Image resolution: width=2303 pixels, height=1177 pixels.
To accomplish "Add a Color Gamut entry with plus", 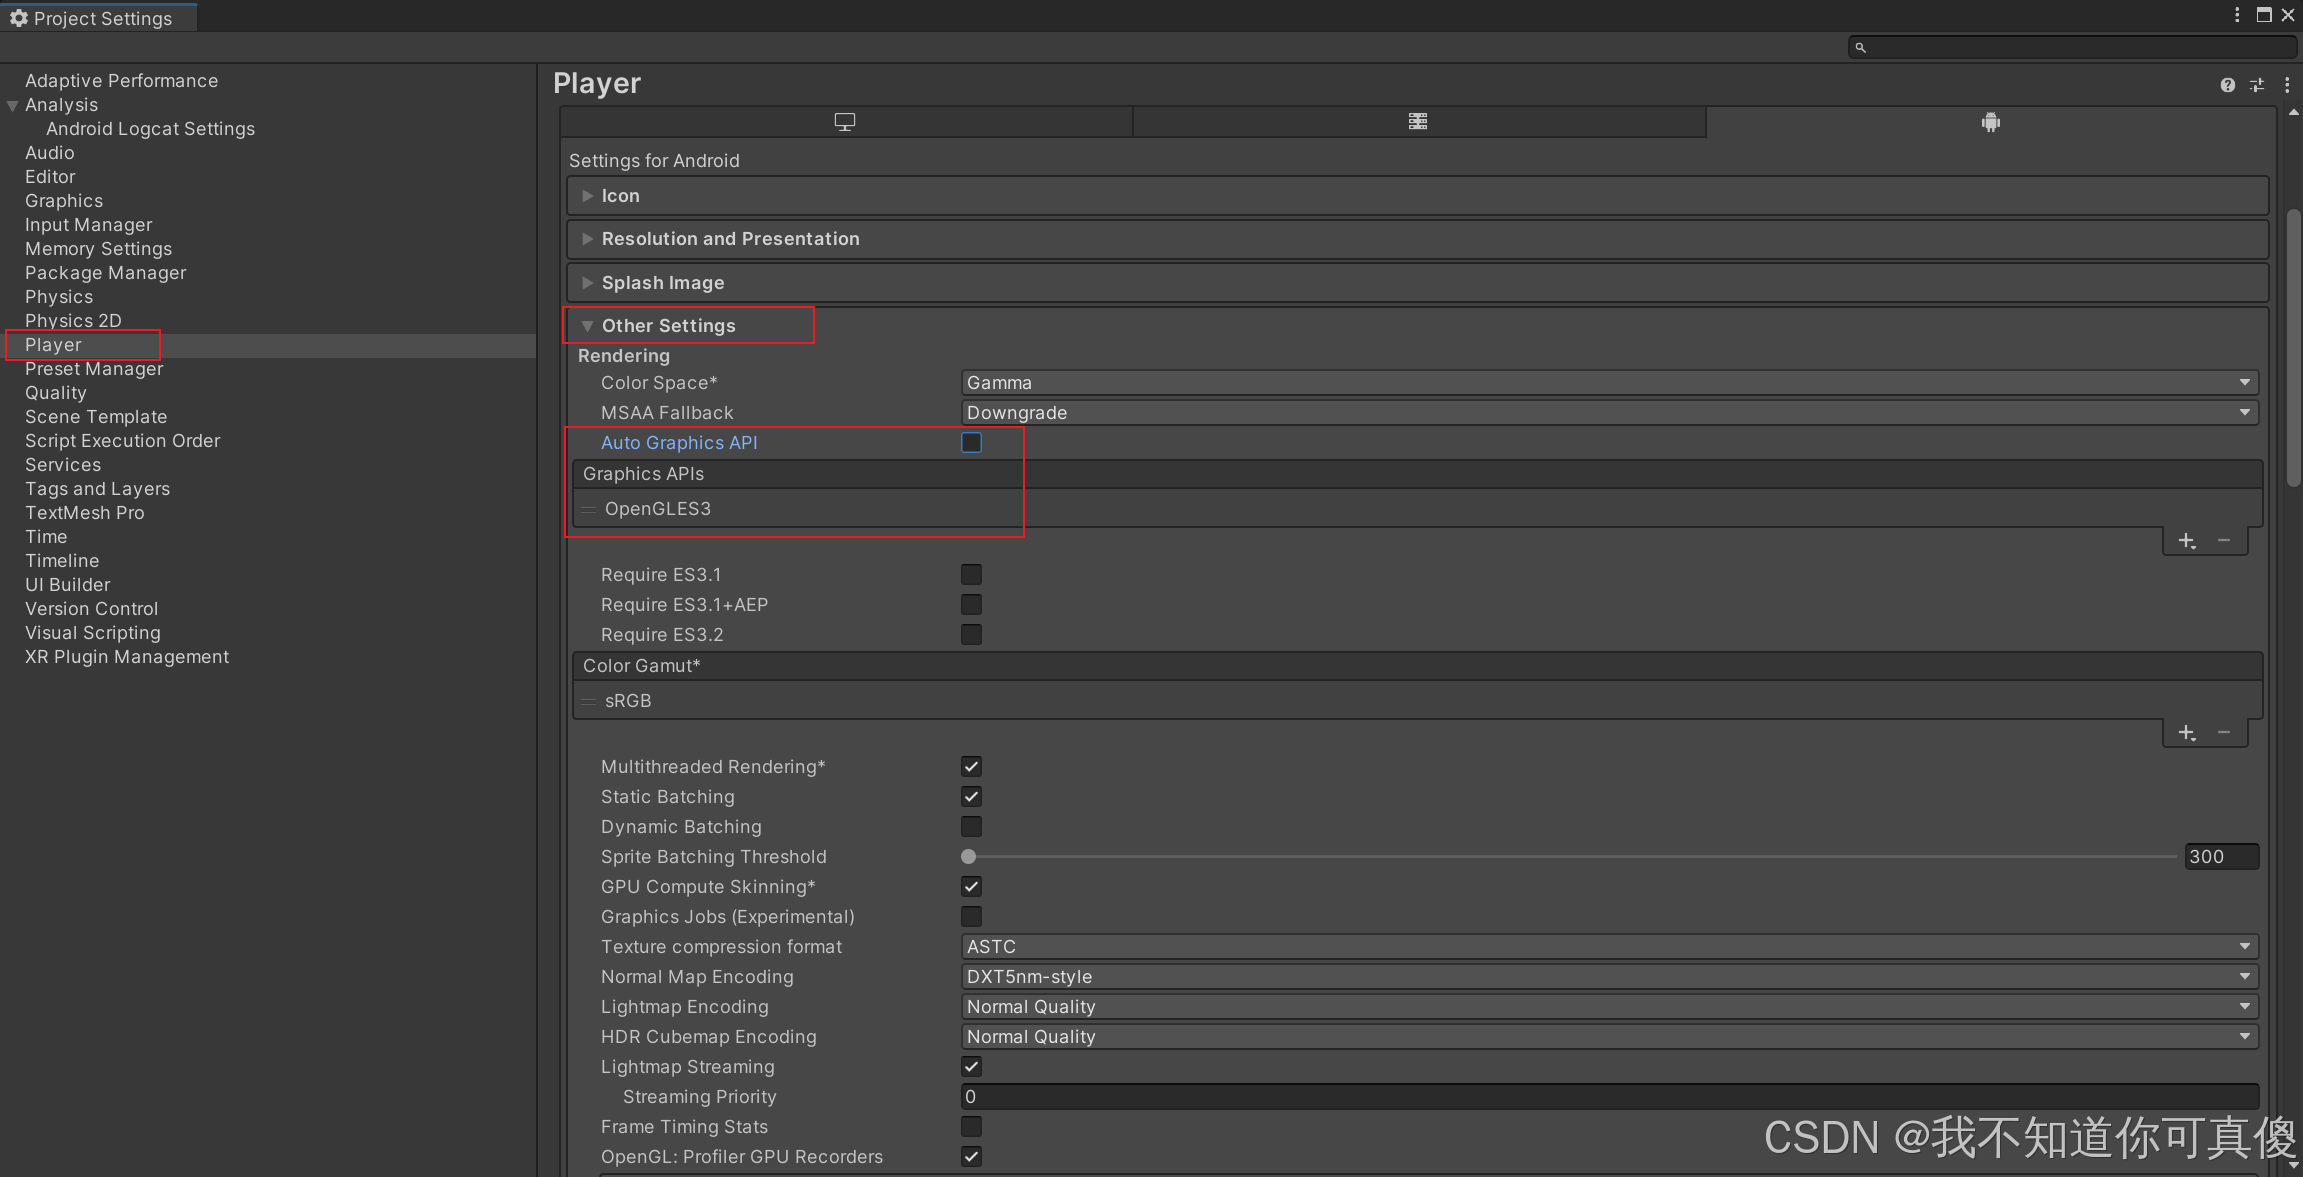I will point(2187,733).
